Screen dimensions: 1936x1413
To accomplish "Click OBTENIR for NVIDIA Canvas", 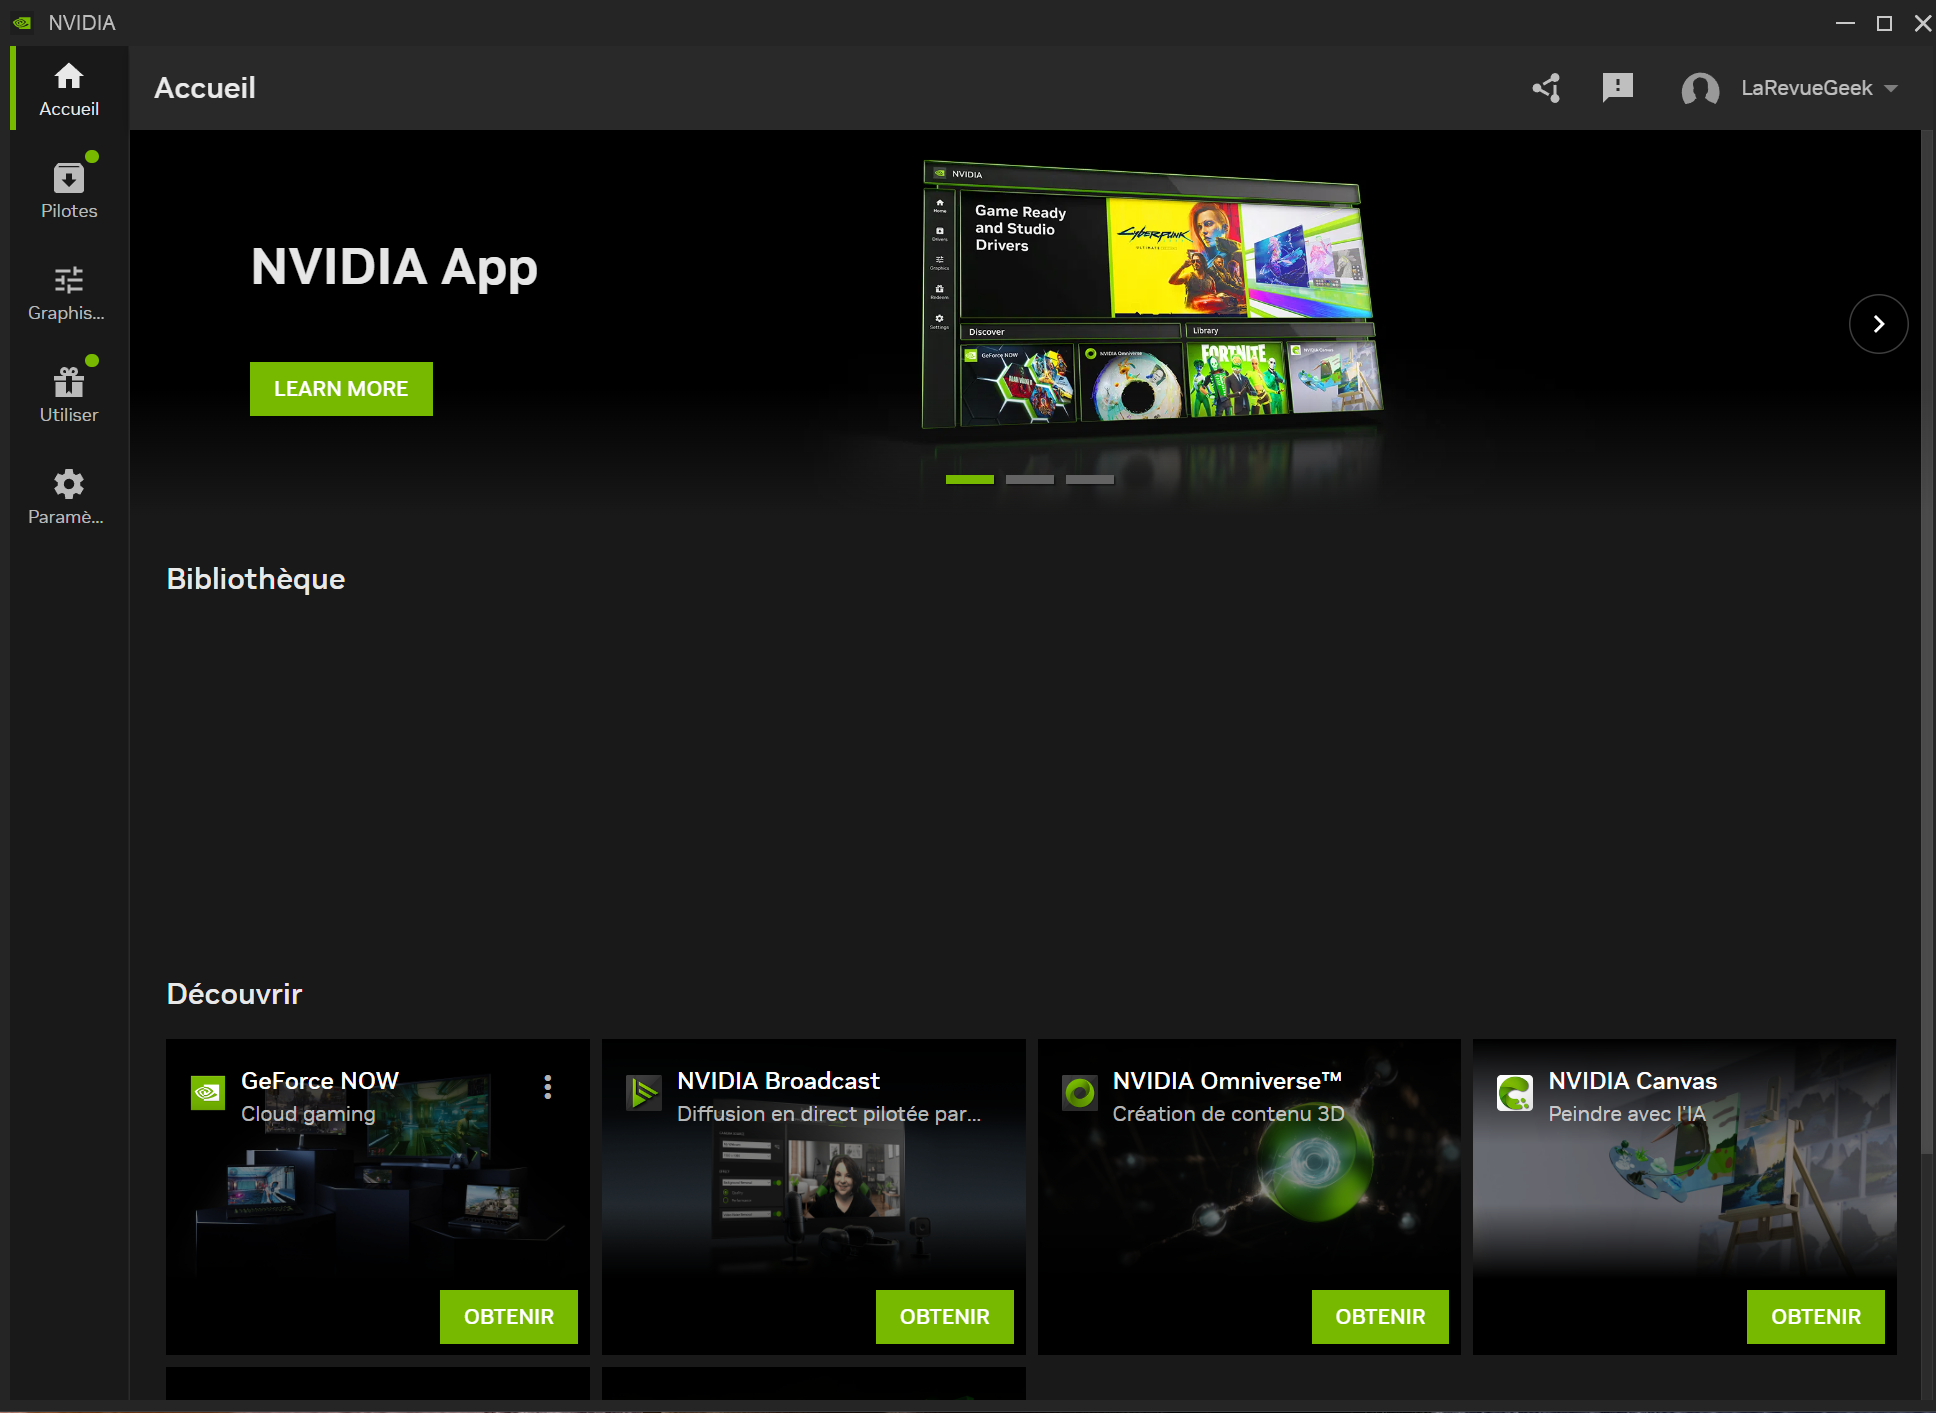I will pos(1815,1316).
